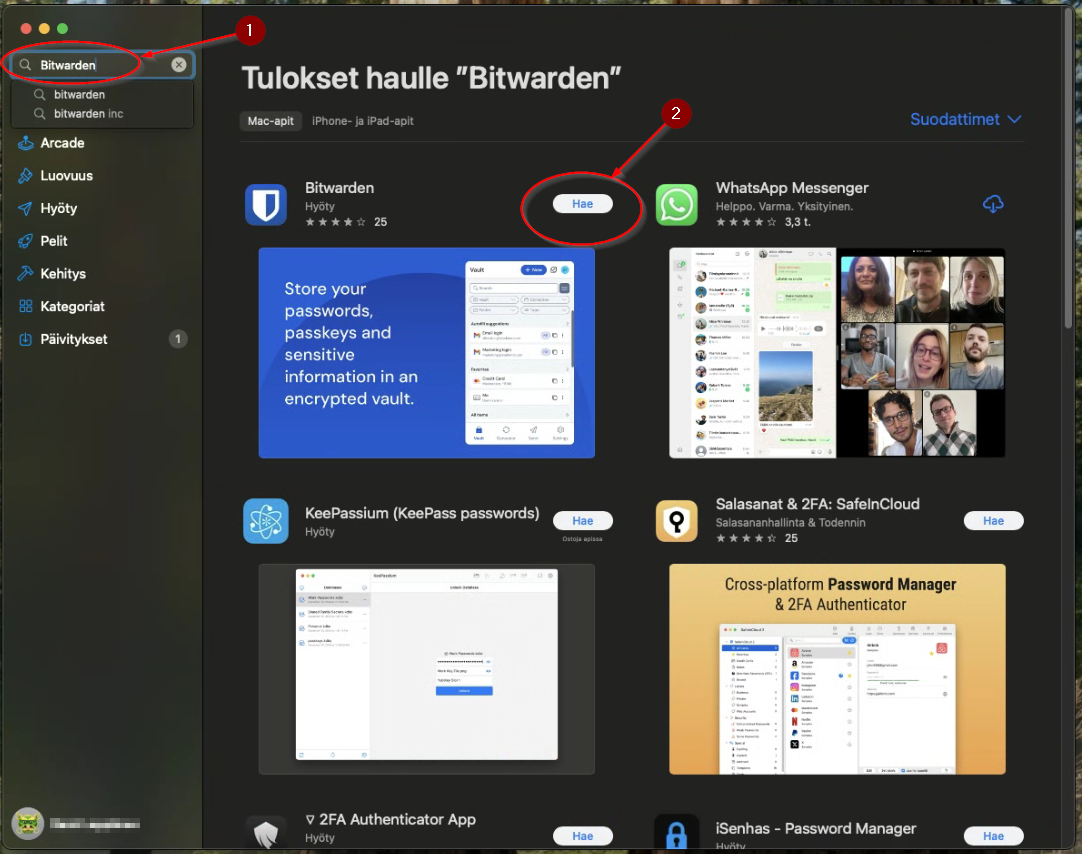The height and width of the screenshot is (854, 1082).
Task: Switch to the Mac-apit tab
Action: point(270,121)
